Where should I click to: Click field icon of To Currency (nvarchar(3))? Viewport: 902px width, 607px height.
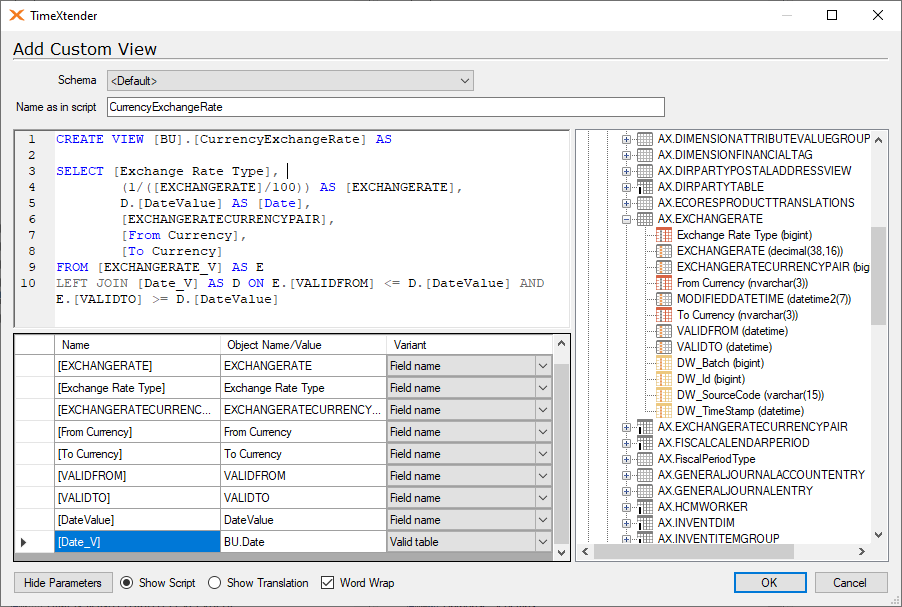pyautogui.click(x=664, y=315)
